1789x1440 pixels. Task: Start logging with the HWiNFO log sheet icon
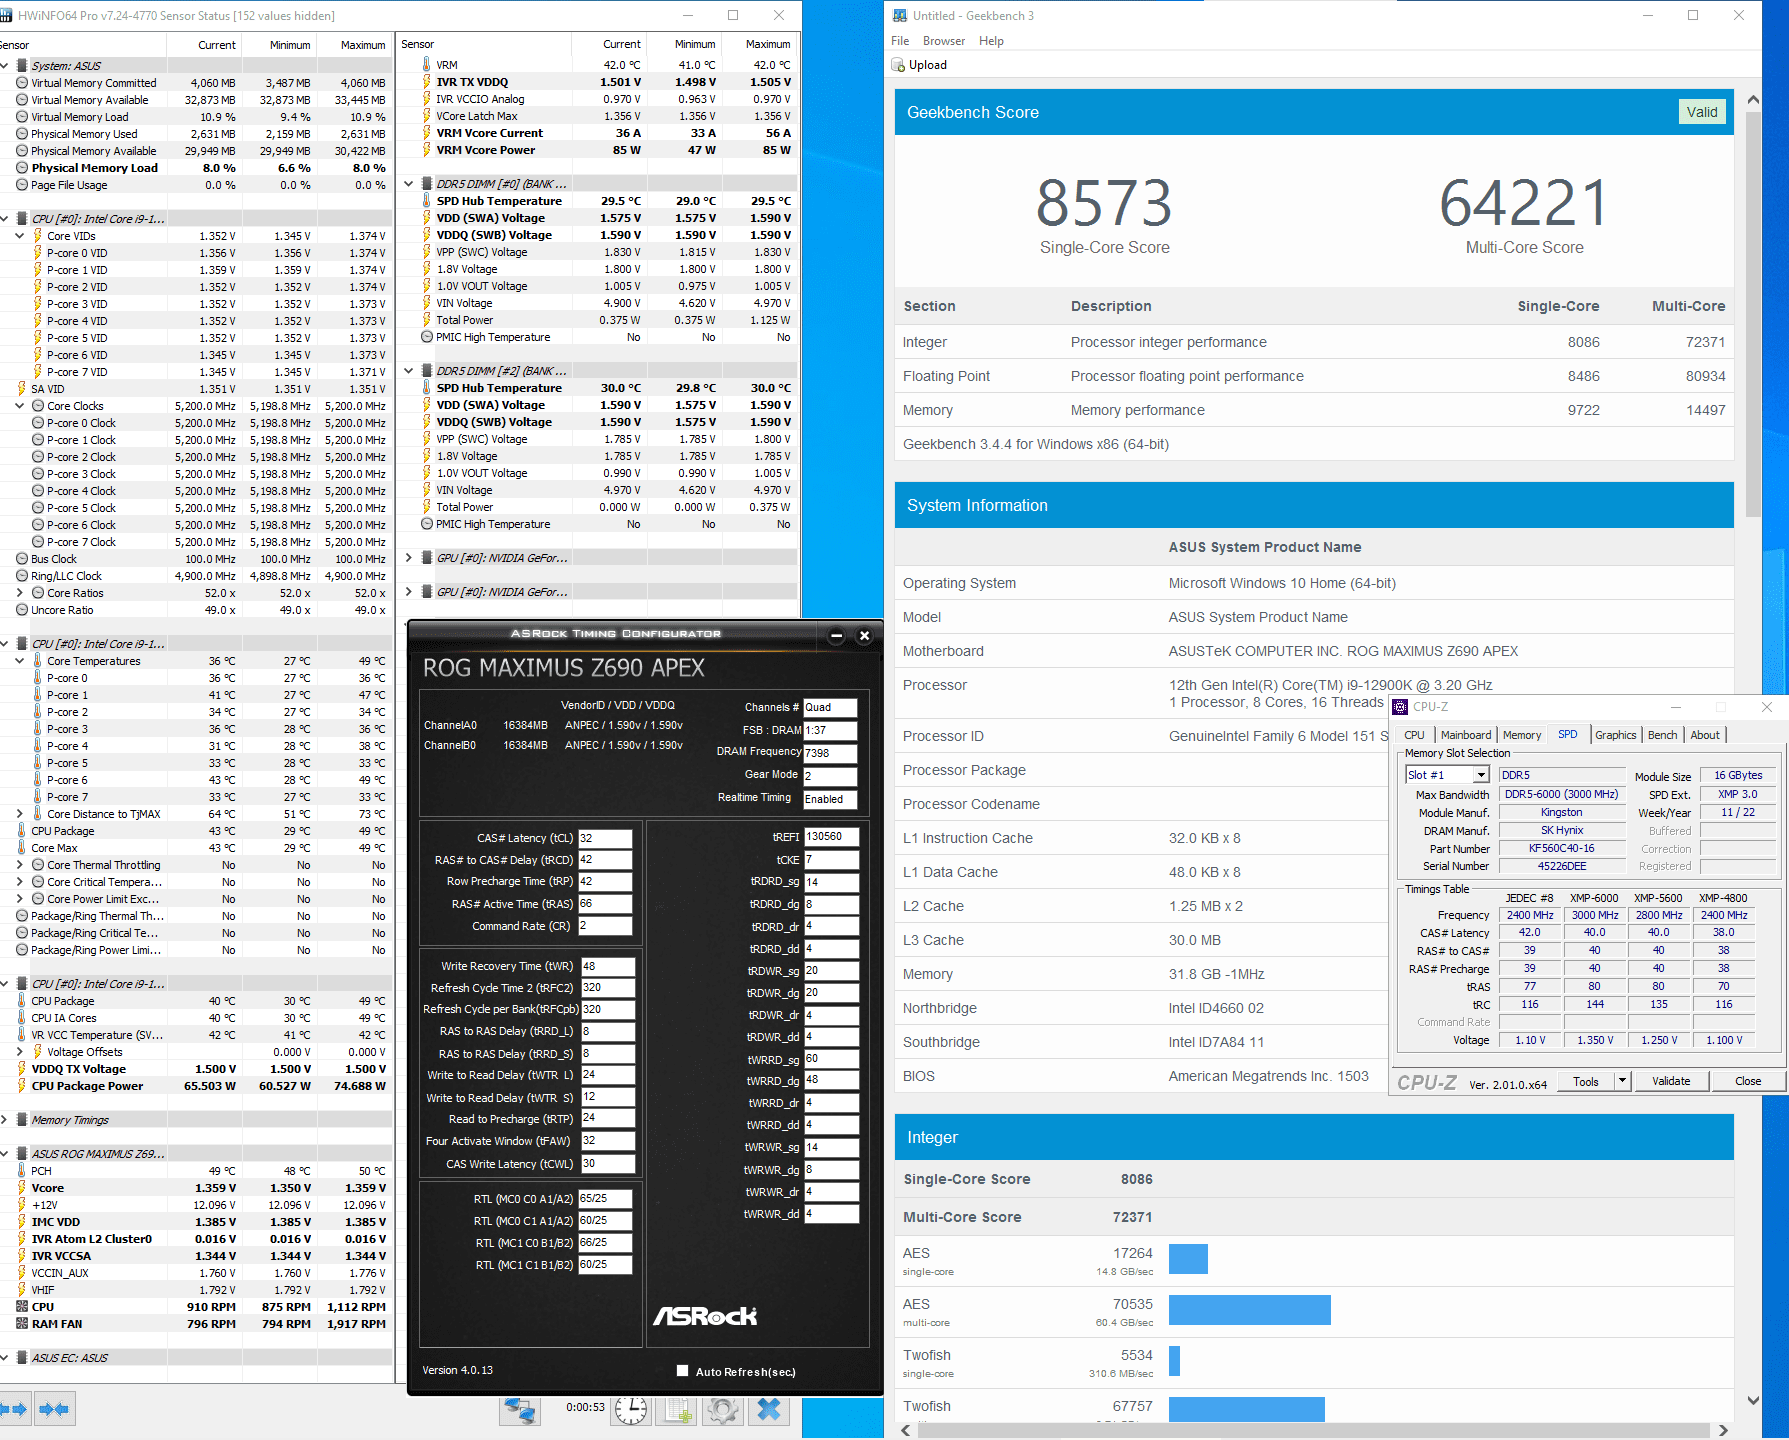pyautogui.click(x=677, y=1410)
